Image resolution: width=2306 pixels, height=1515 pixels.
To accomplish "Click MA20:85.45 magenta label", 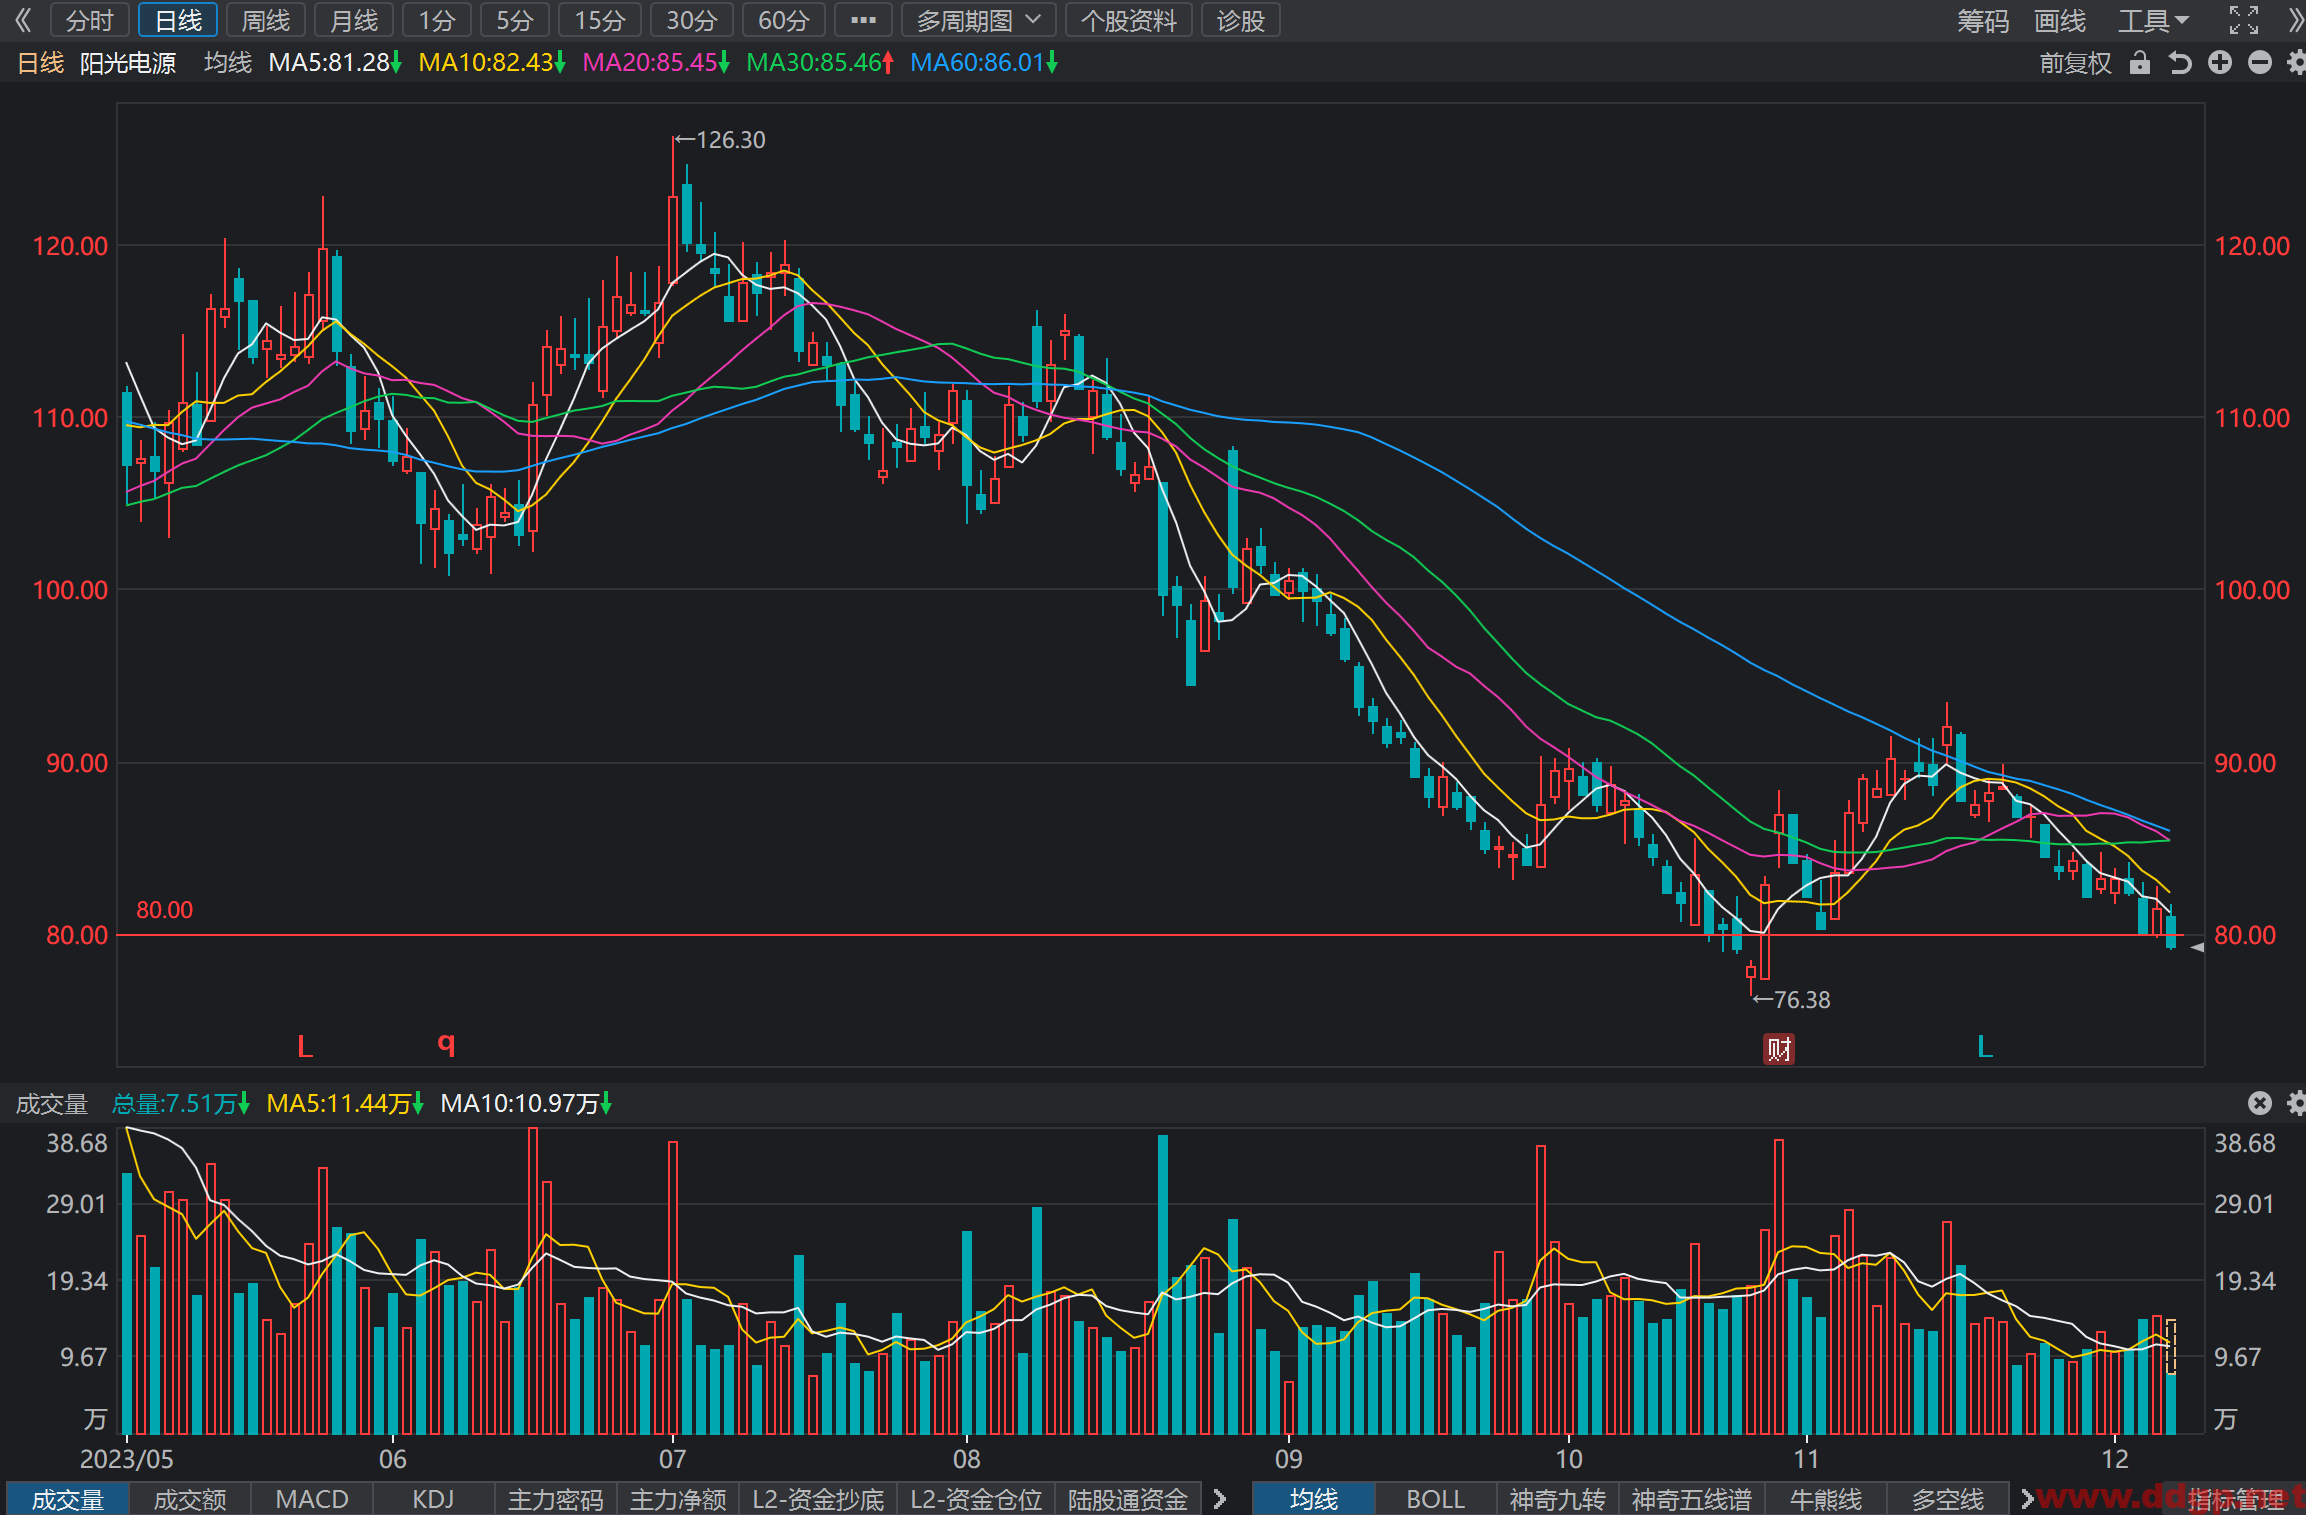I will click(x=656, y=63).
